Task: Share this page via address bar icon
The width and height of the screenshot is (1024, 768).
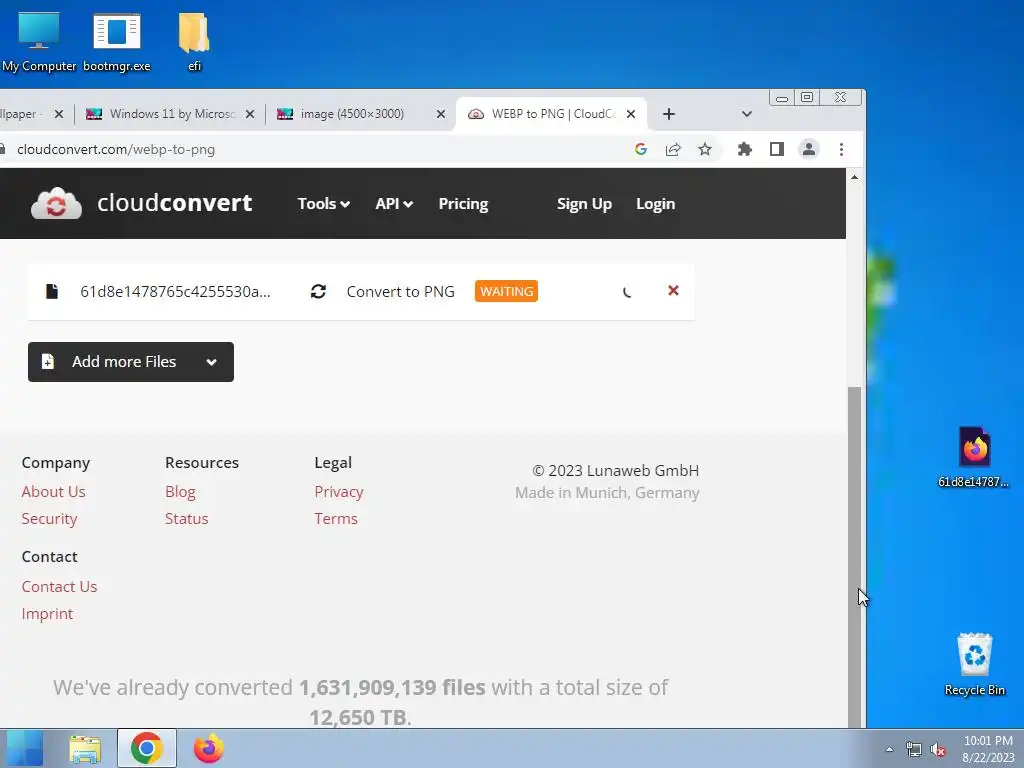Action: click(x=673, y=150)
